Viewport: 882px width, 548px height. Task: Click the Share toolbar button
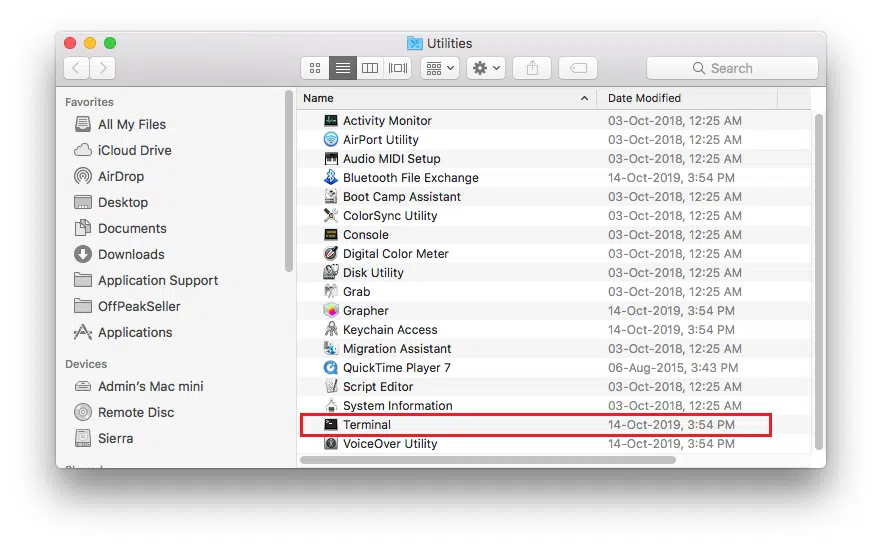pos(532,68)
